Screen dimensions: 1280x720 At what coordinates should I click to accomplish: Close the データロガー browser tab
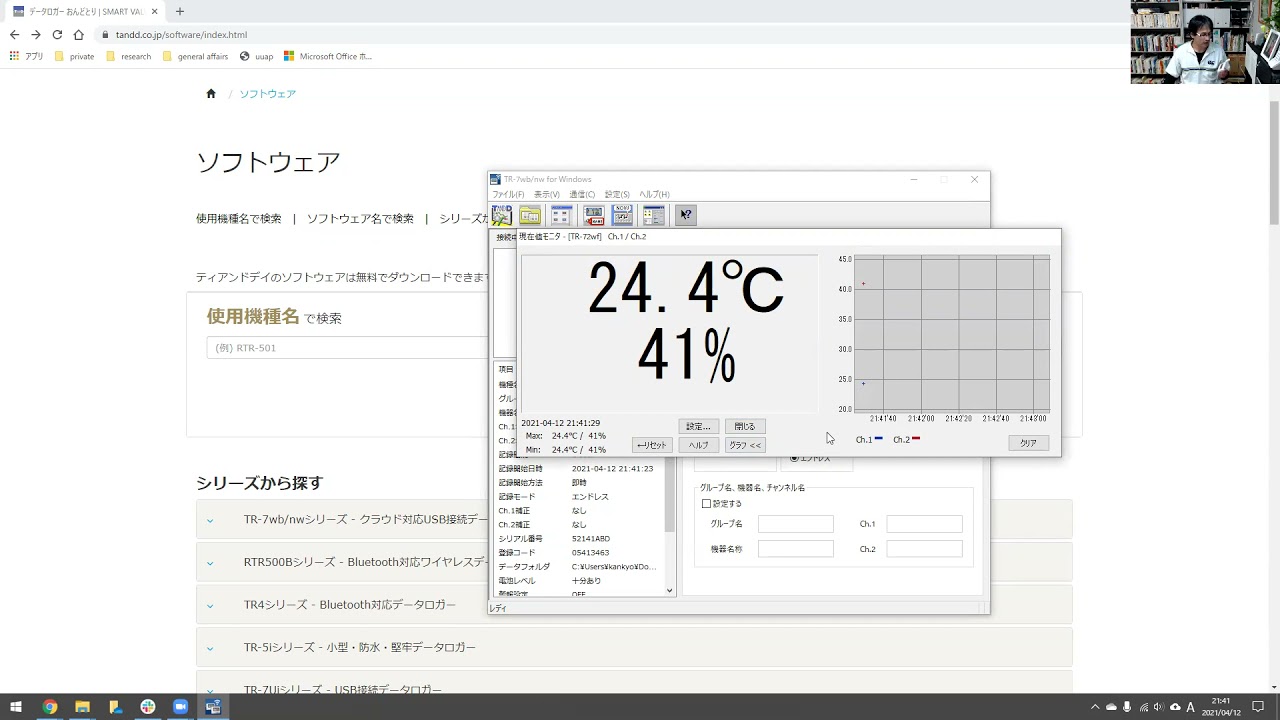point(154,11)
